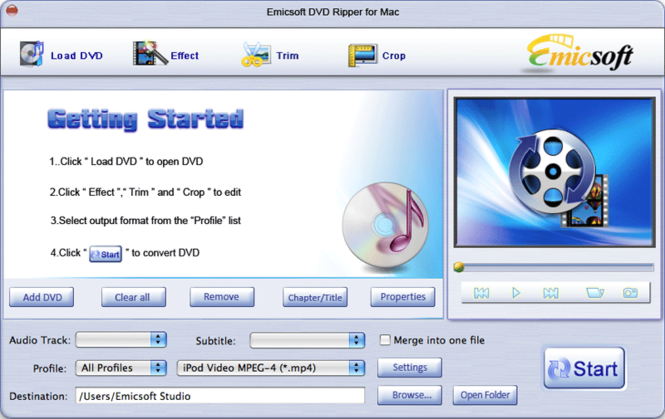
Task: Click the Destination path field
Action: 220,395
